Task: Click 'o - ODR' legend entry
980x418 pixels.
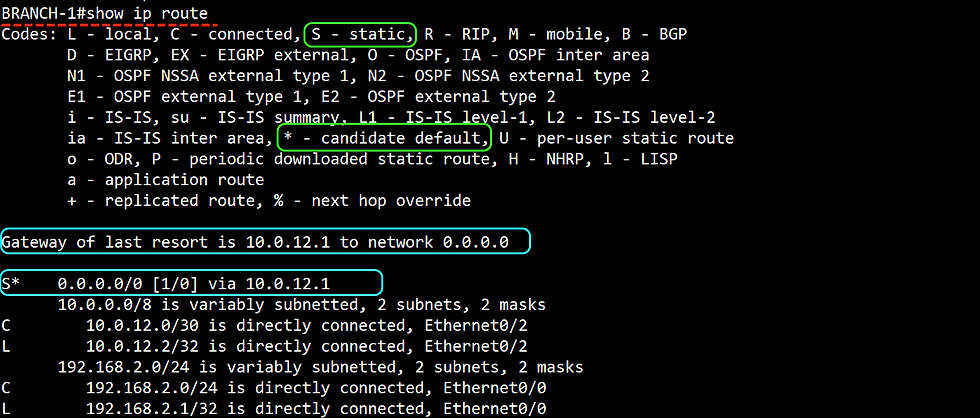Action: coord(105,159)
